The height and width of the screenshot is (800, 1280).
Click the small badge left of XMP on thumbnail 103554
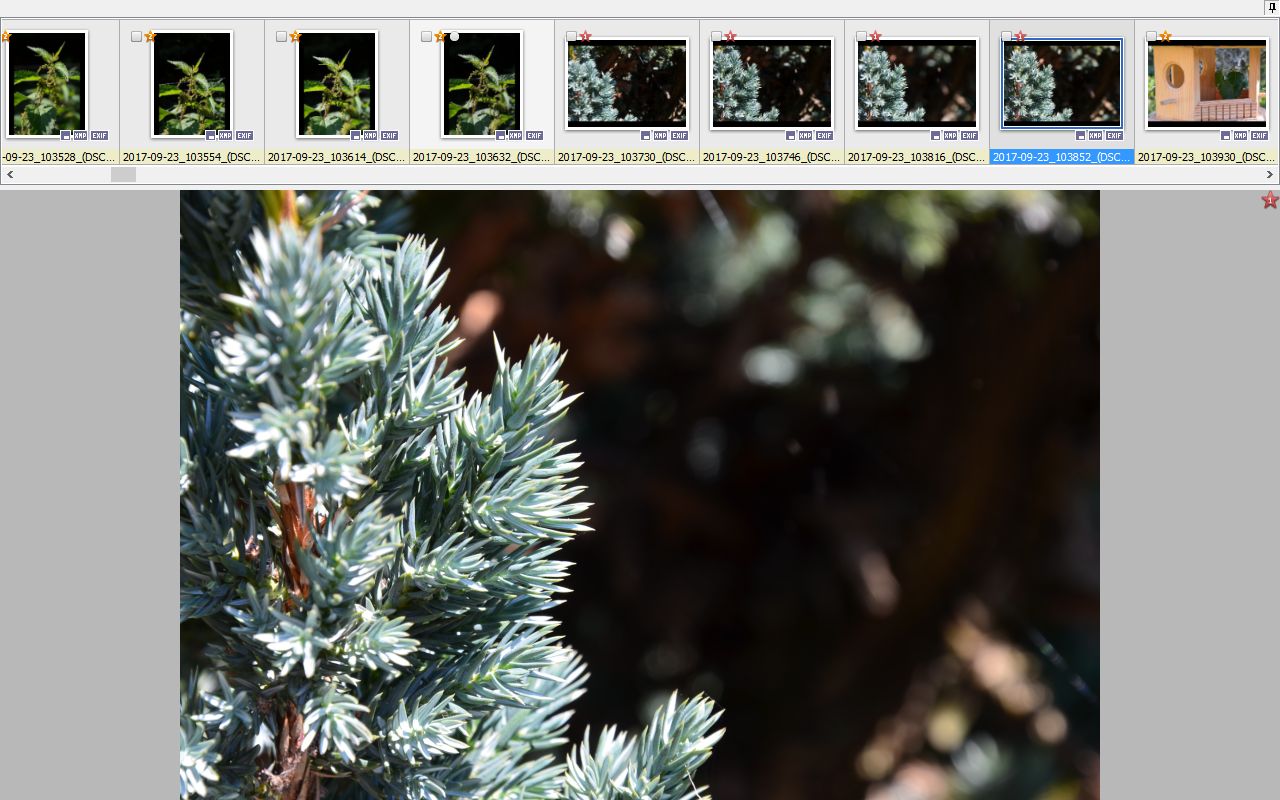pos(211,136)
